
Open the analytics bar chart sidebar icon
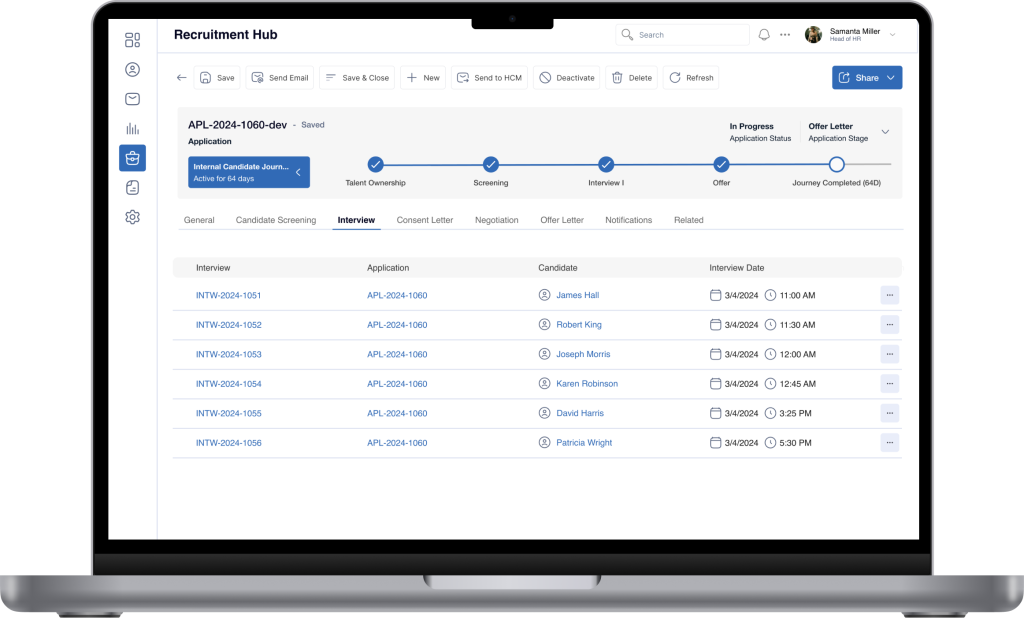coord(133,129)
